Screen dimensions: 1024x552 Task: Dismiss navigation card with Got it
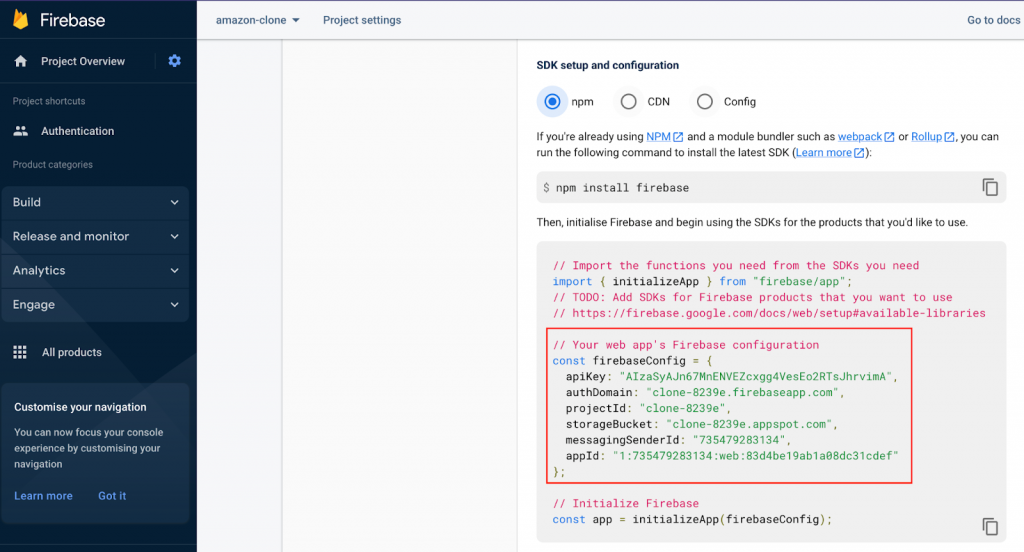point(112,496)
